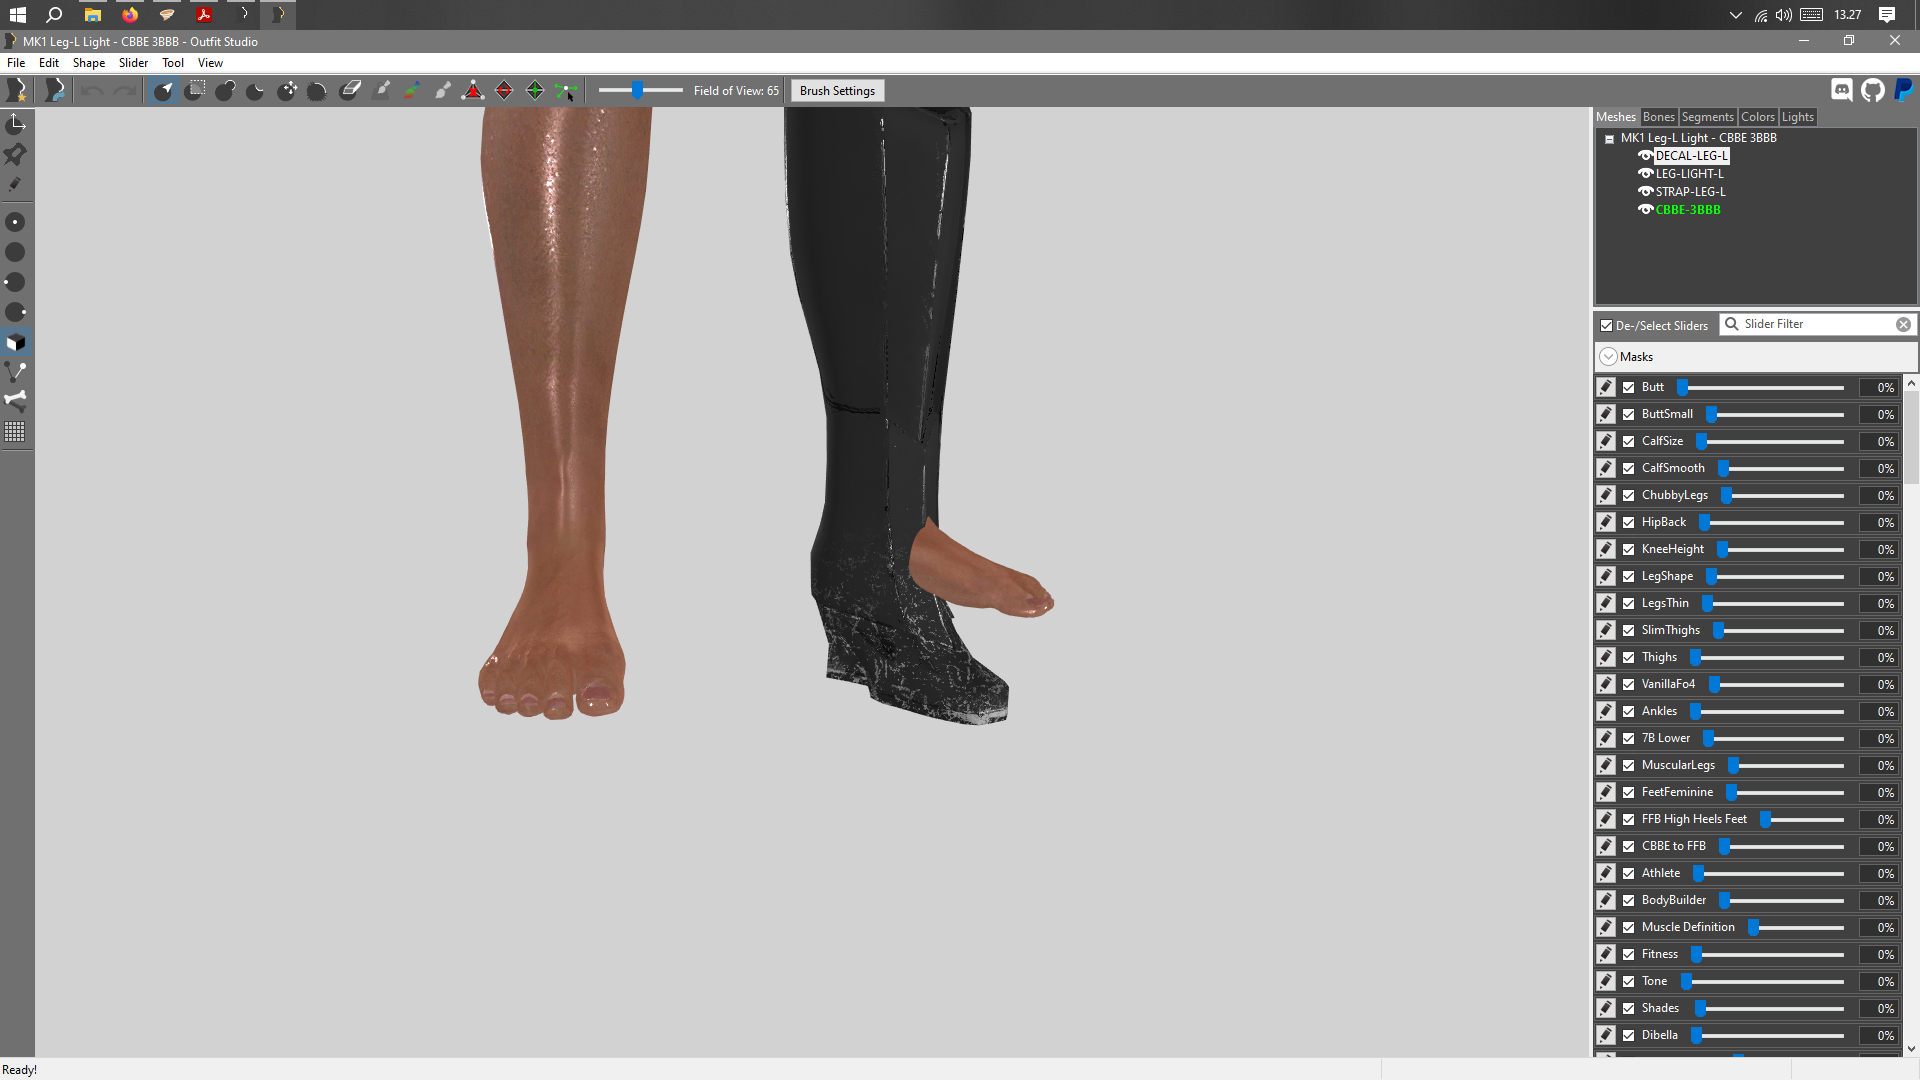Screen dimensions: 1920x1080
Task: Switch to the Bones tab
Action: pos(1658,117)
